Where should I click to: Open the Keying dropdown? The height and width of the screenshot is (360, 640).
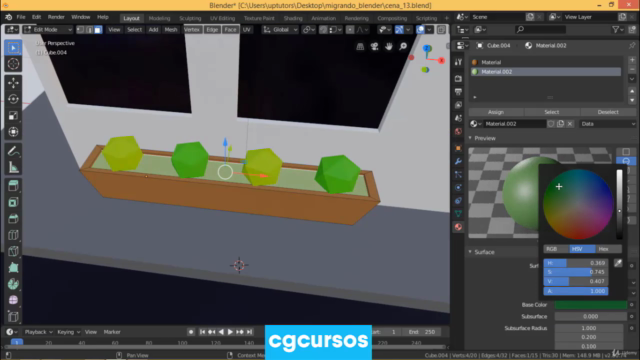click(68, 332)
